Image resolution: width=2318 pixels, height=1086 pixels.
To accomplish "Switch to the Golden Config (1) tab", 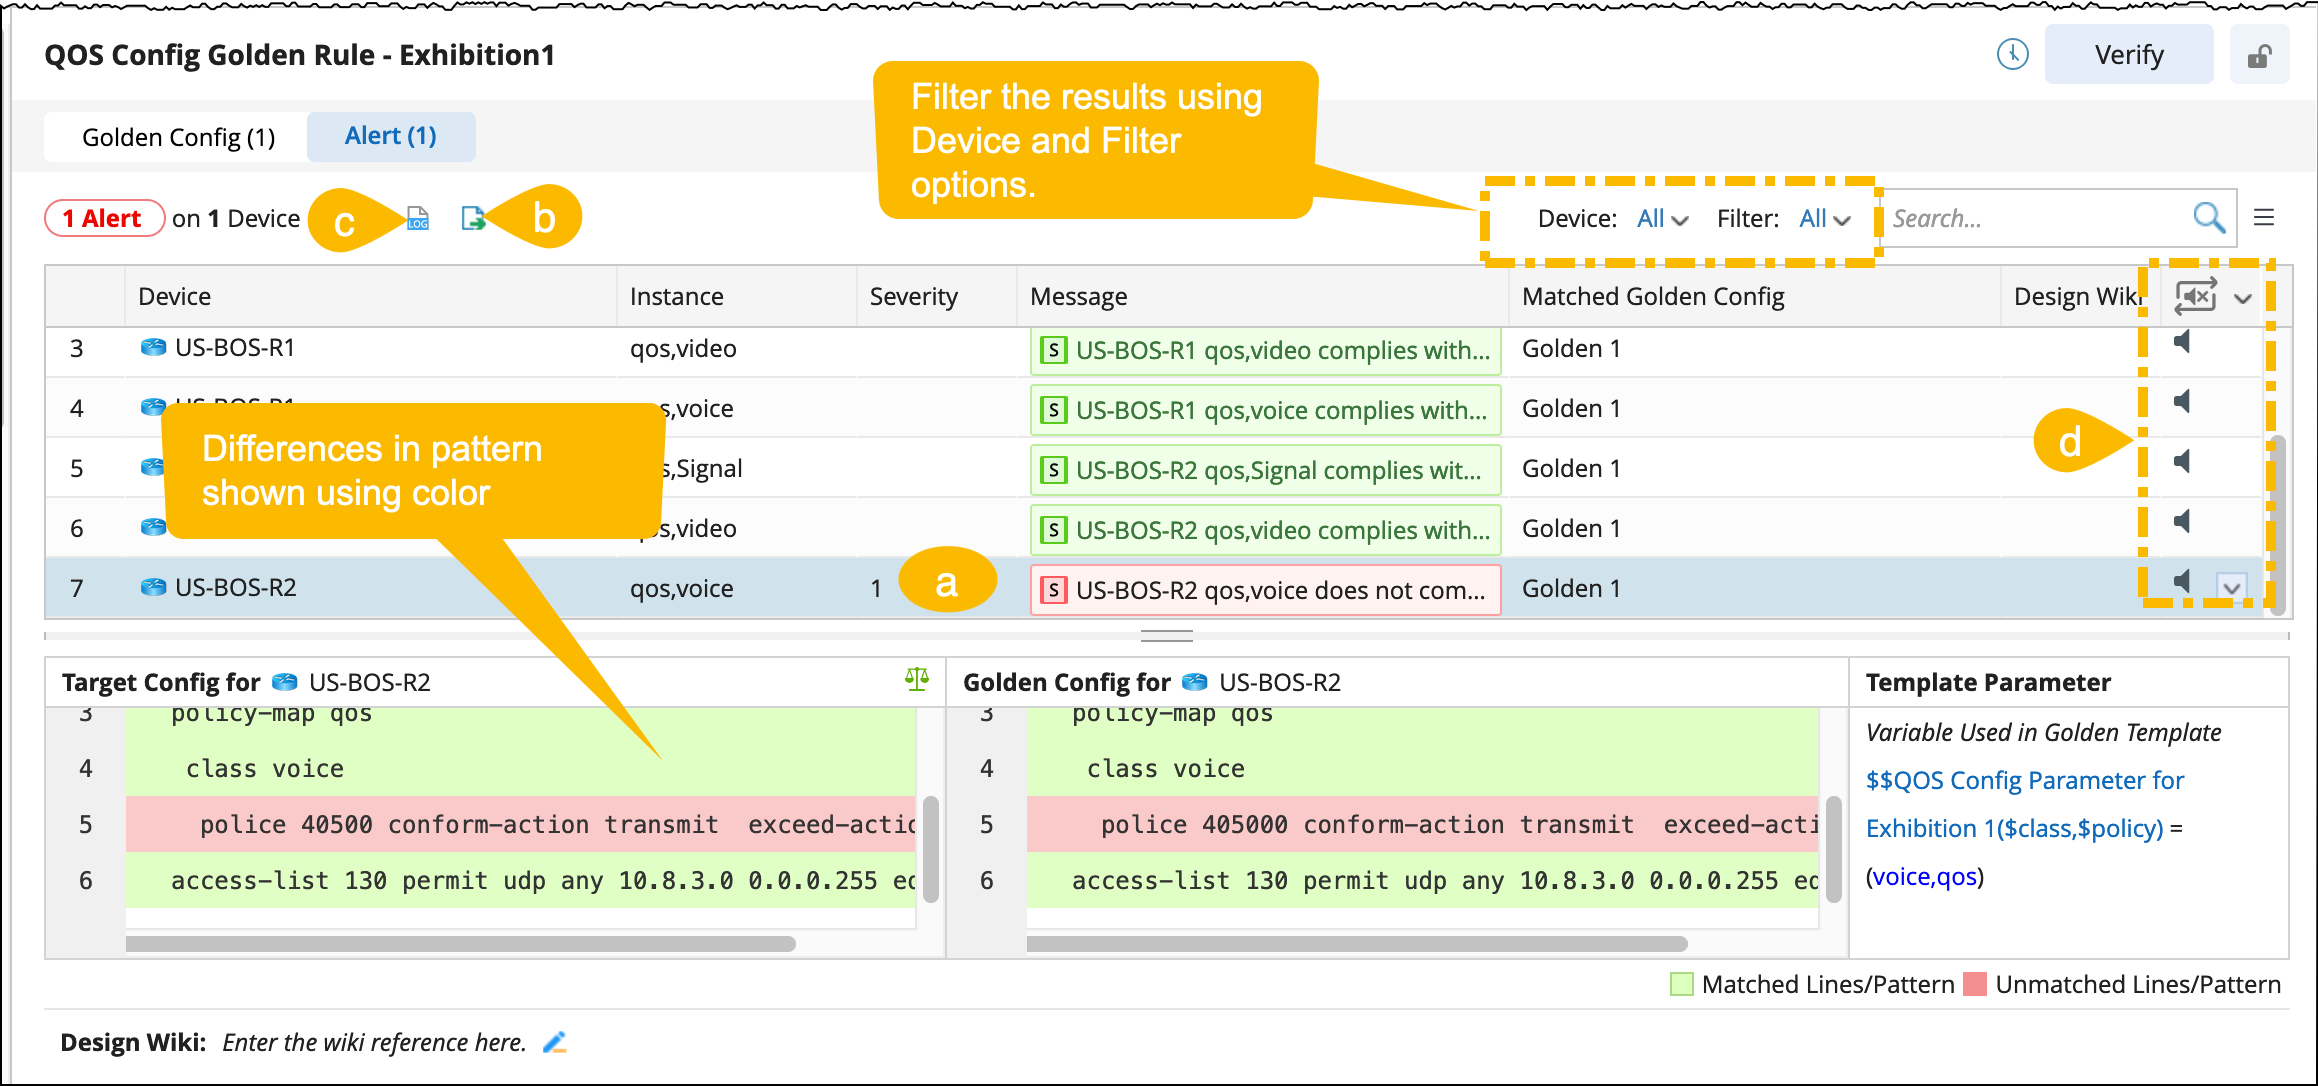I will pyautogui.click(x=178, y=137).
